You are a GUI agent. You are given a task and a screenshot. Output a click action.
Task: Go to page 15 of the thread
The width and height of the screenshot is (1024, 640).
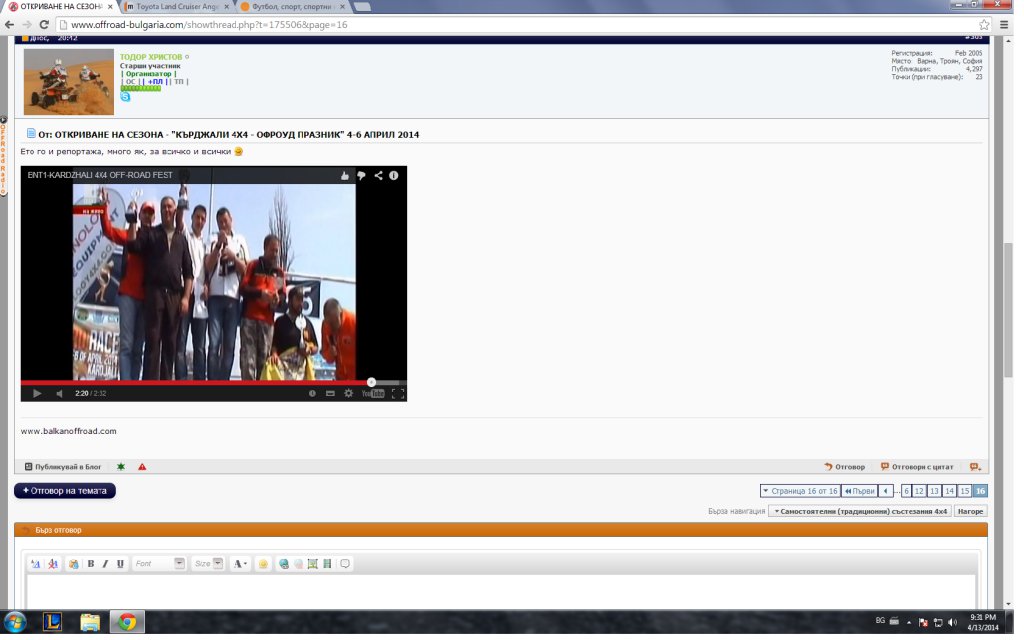point(964,491)
